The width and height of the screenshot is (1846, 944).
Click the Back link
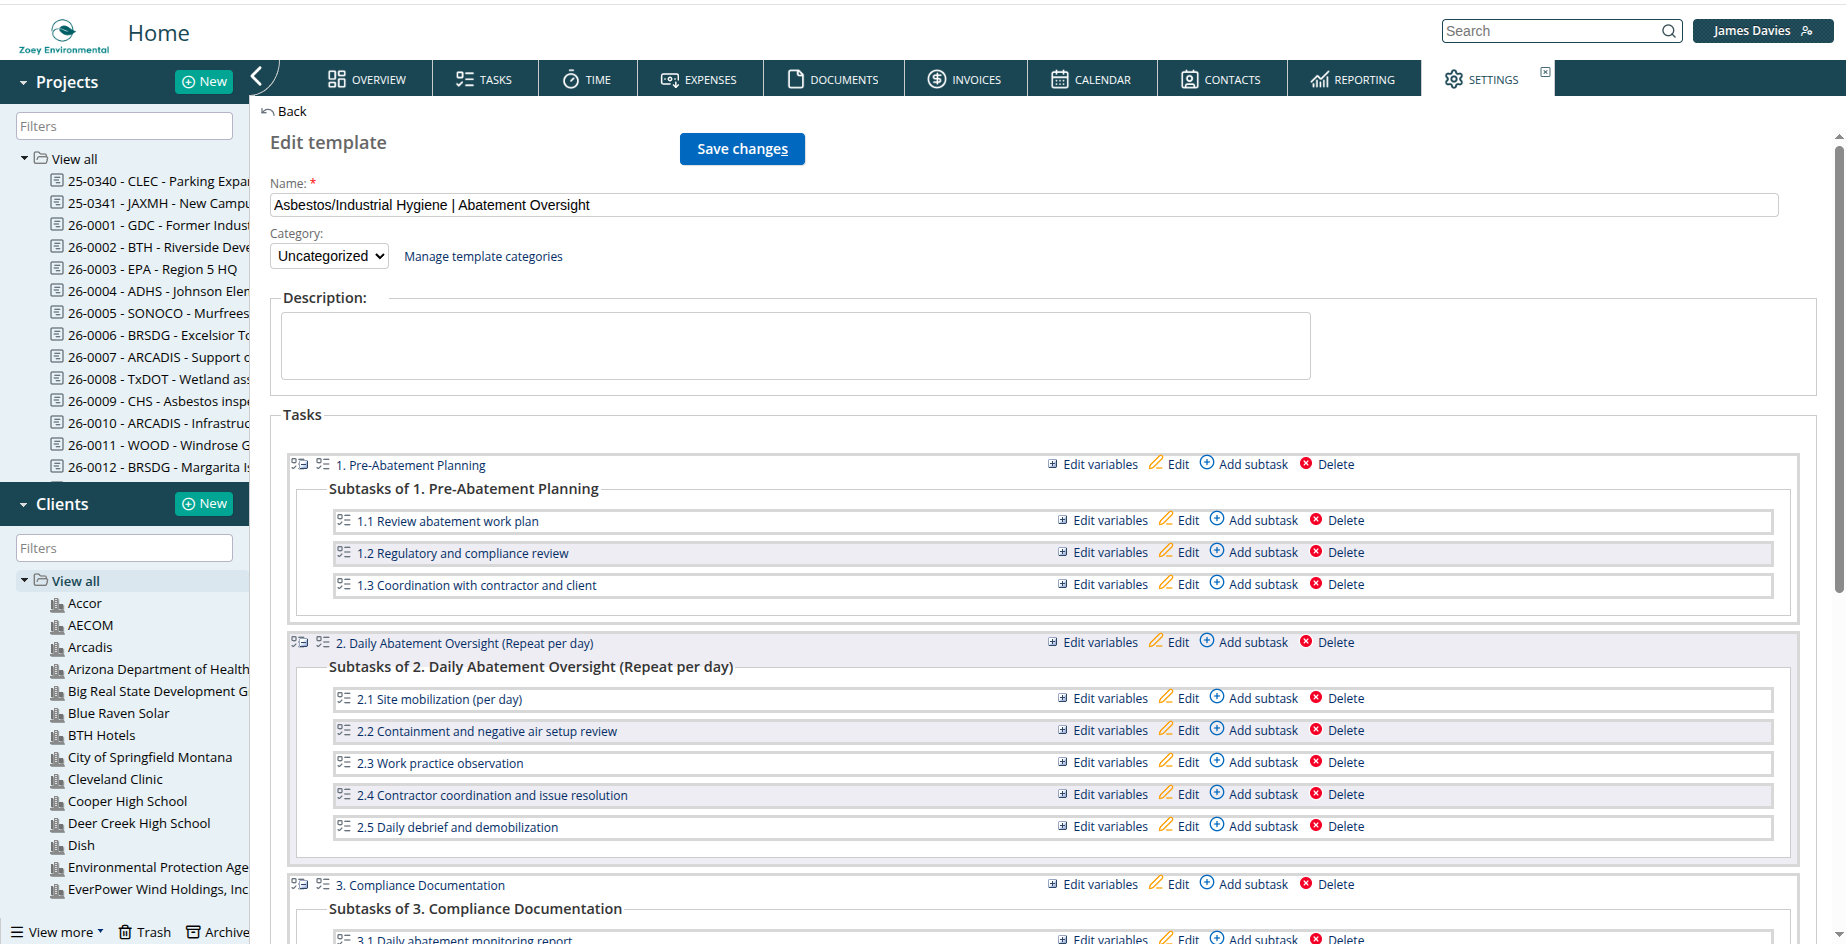(x=284, y=111)
